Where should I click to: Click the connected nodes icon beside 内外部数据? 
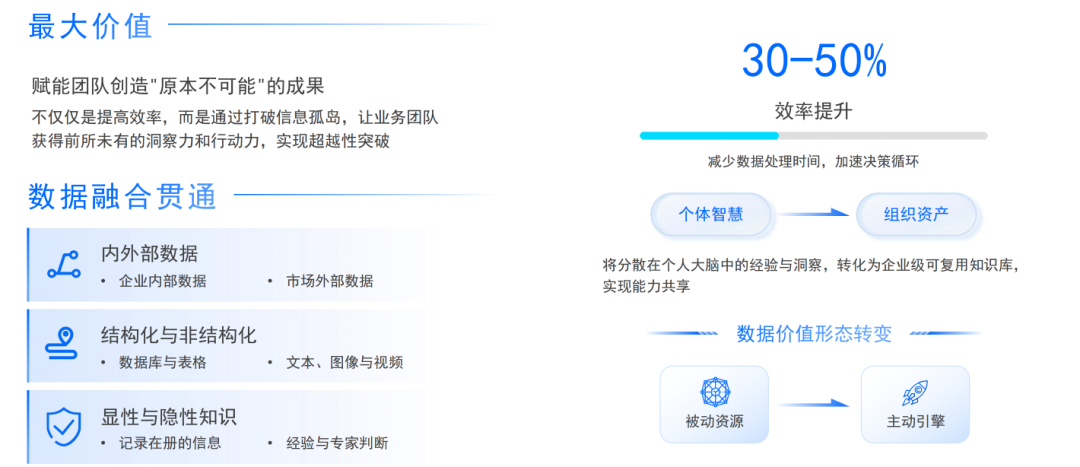63,264
